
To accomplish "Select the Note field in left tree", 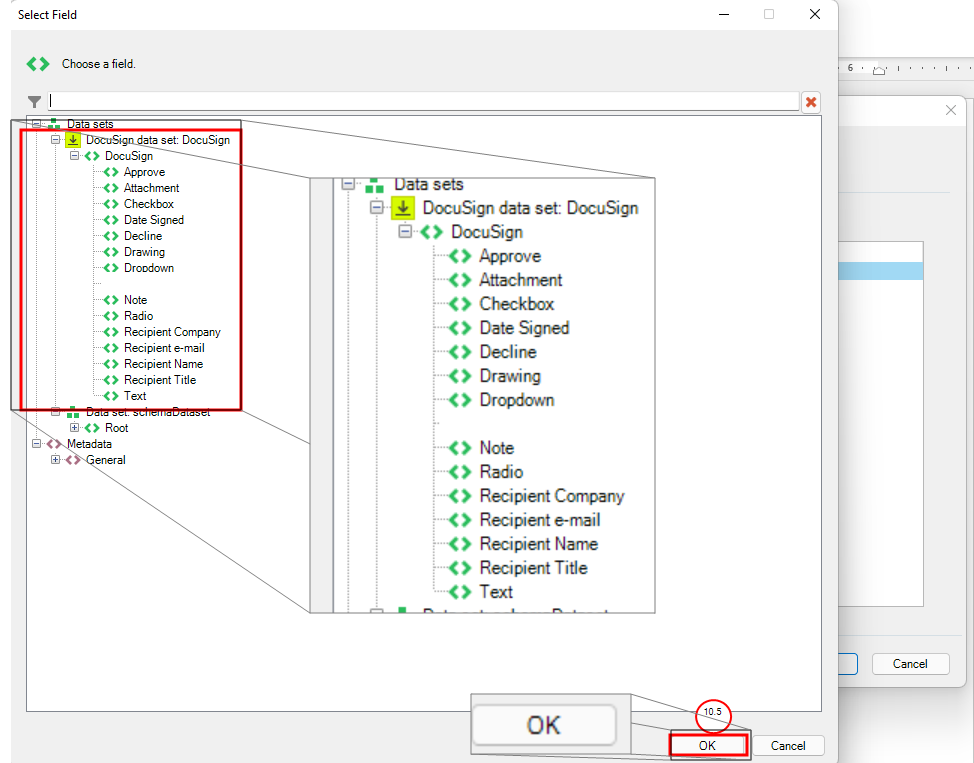I will pos(135,300).
